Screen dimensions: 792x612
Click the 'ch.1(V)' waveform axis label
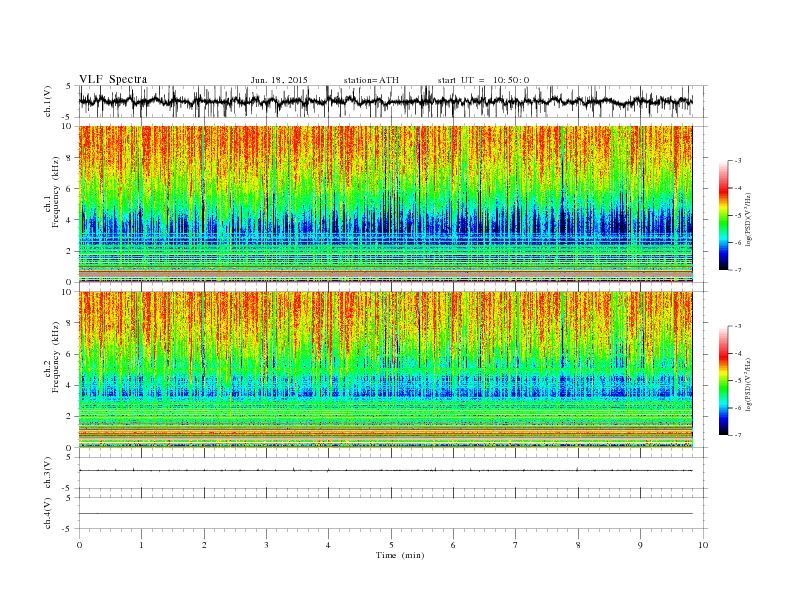click(x=48, y=101)
